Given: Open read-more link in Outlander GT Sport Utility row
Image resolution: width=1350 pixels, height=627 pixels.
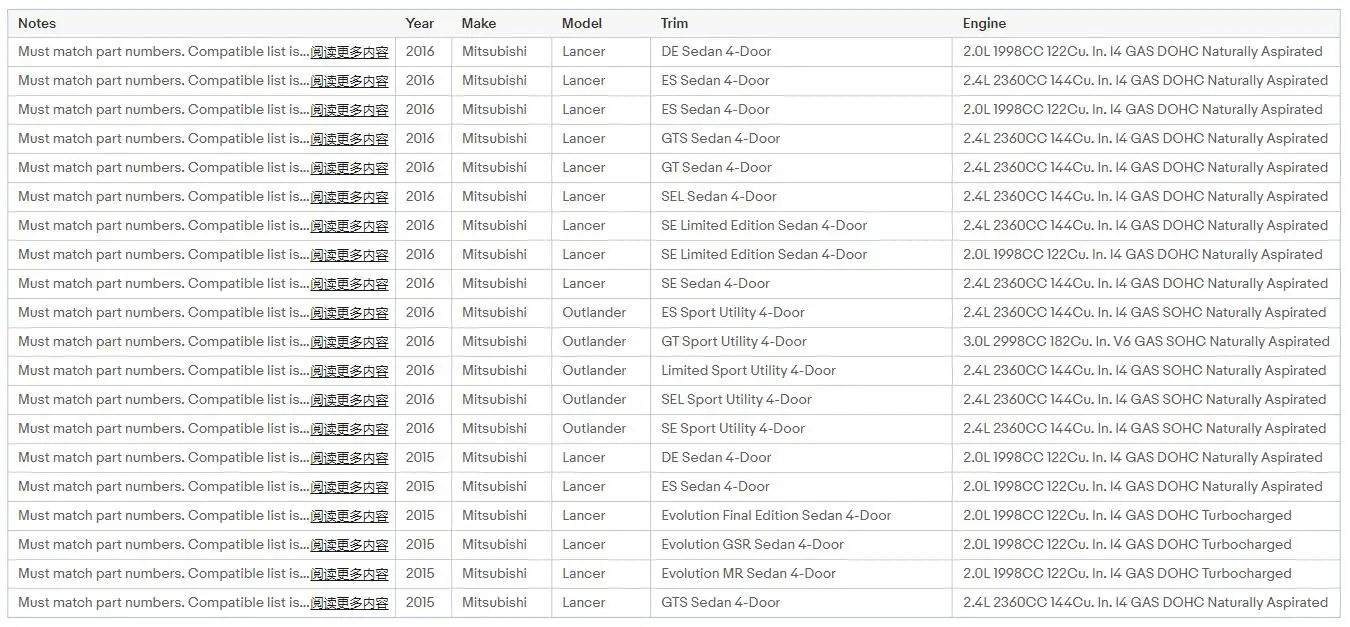Looking at the screenshot, I should point(349,342).
